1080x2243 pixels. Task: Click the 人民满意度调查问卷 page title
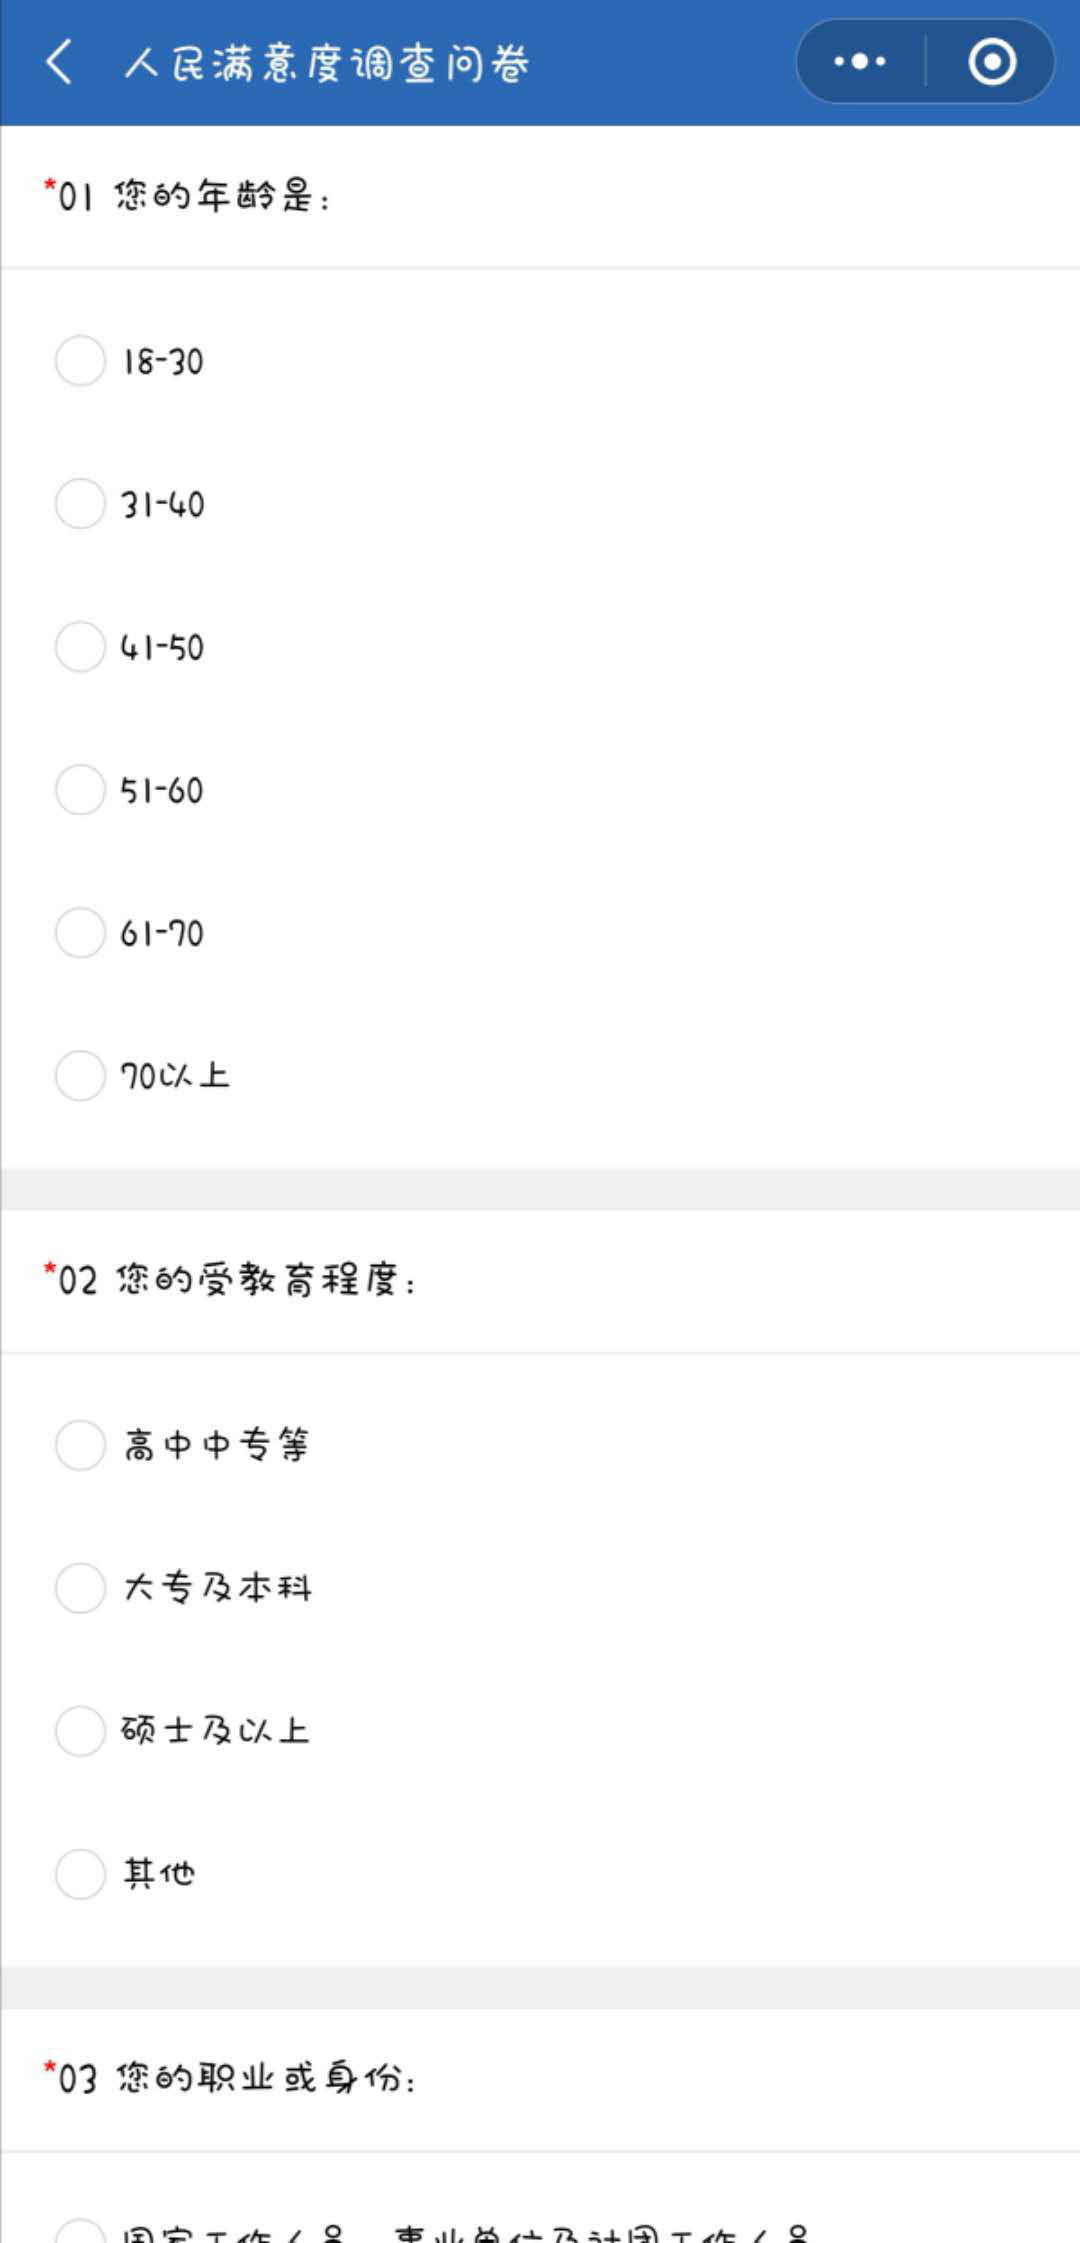coord(326,63)
